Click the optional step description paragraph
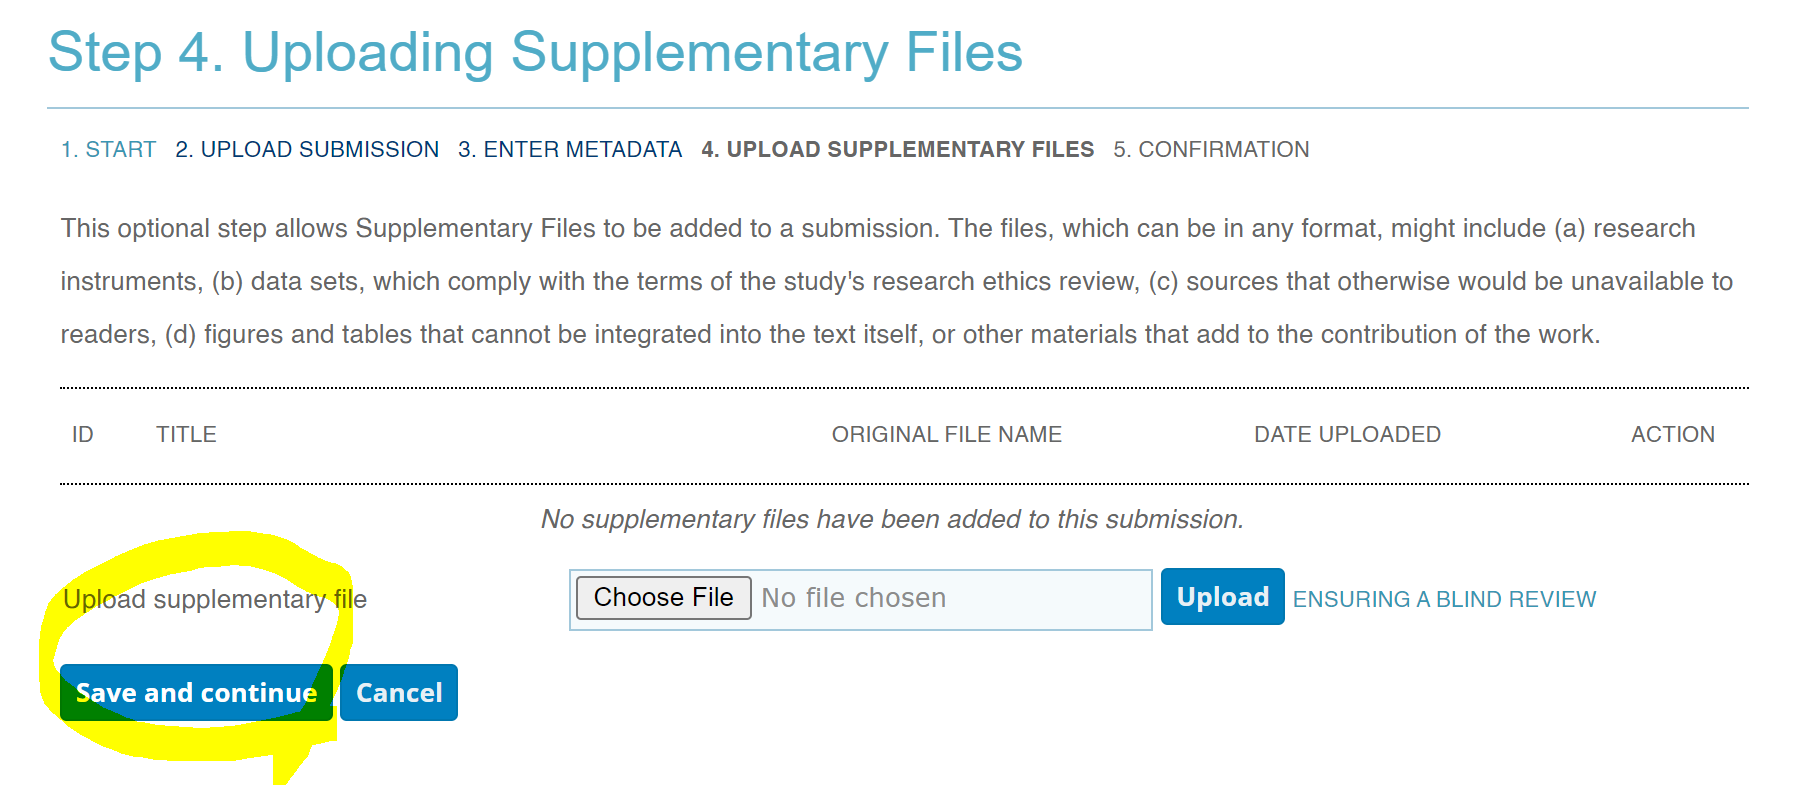 coord(895,281)
